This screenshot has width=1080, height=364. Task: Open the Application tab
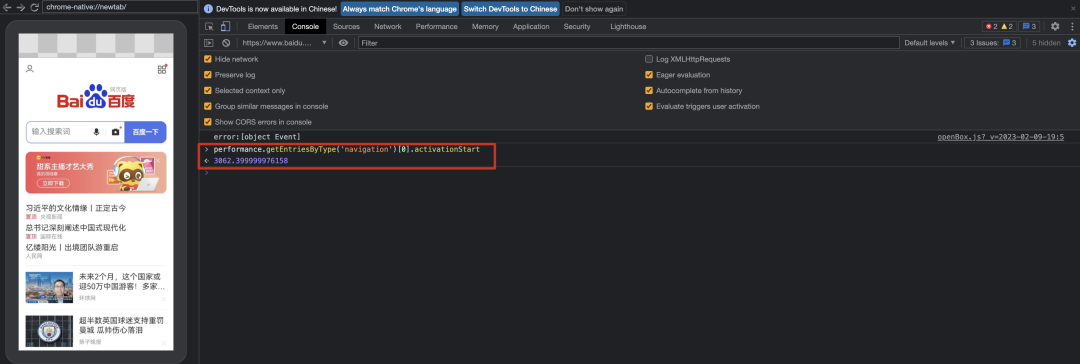[531, 26]
